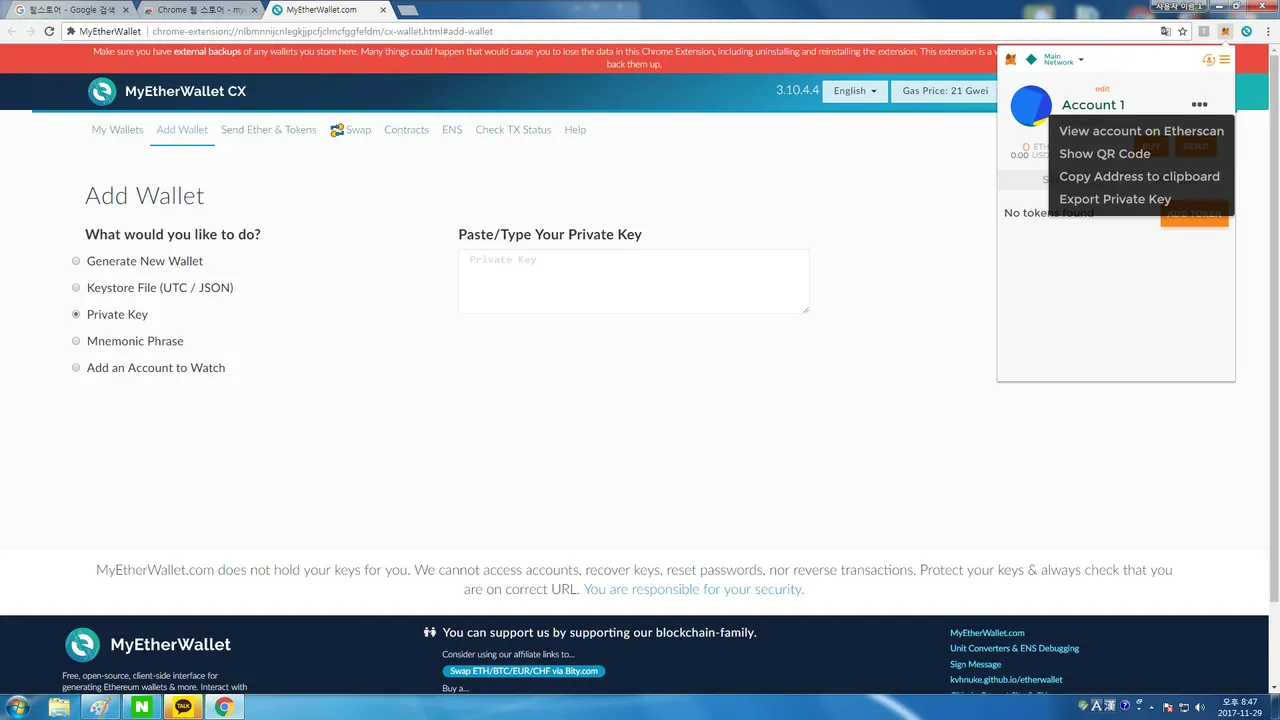Open a new browser tab
The image size is (1280, 720).
(407, 10)
